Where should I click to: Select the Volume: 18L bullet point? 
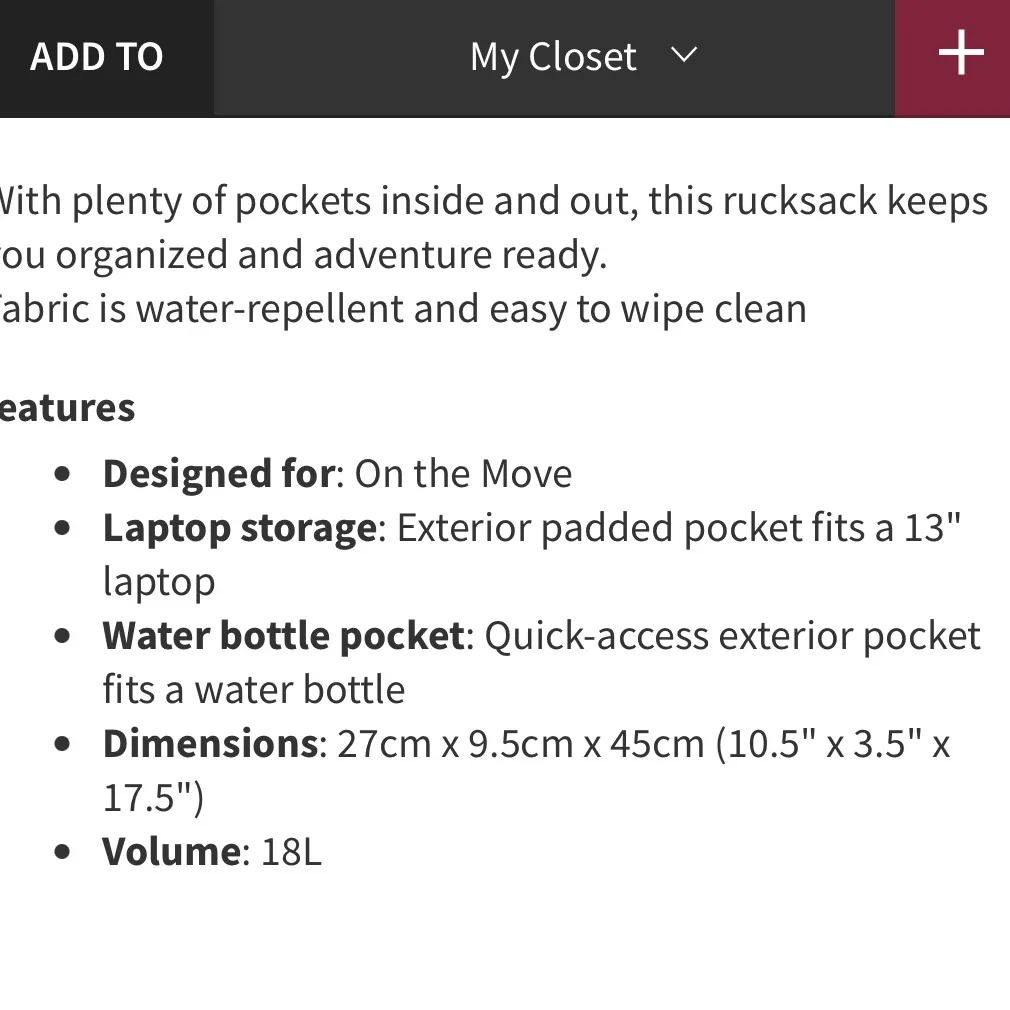(x=210, y=851)
